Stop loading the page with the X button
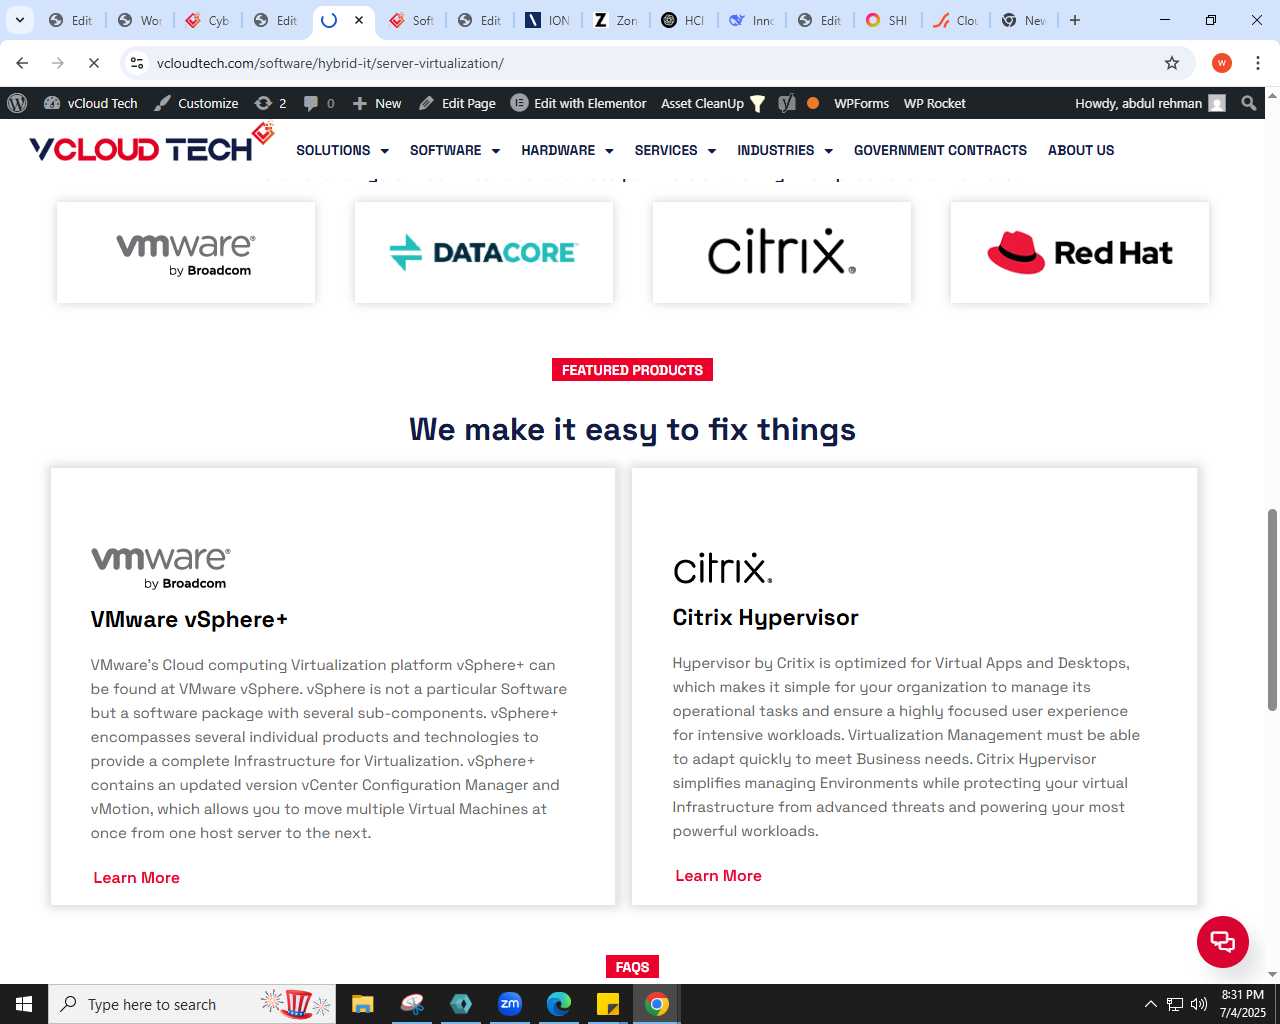1280x1024 pixels. (x=93, y=63)
